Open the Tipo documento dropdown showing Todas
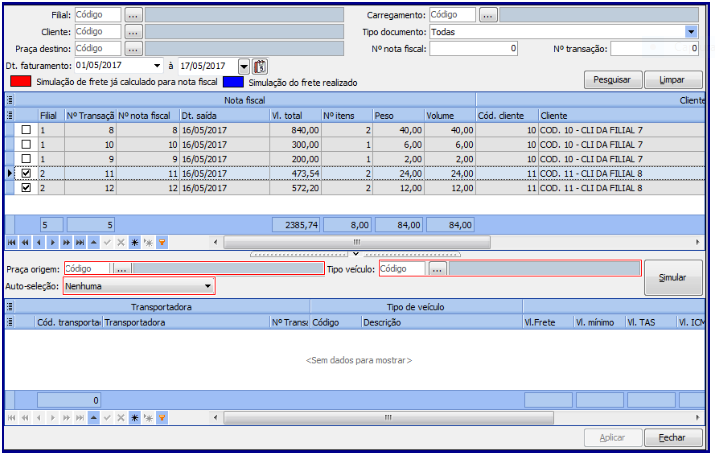Screen dimensions: 715x453 pos(691,32)
